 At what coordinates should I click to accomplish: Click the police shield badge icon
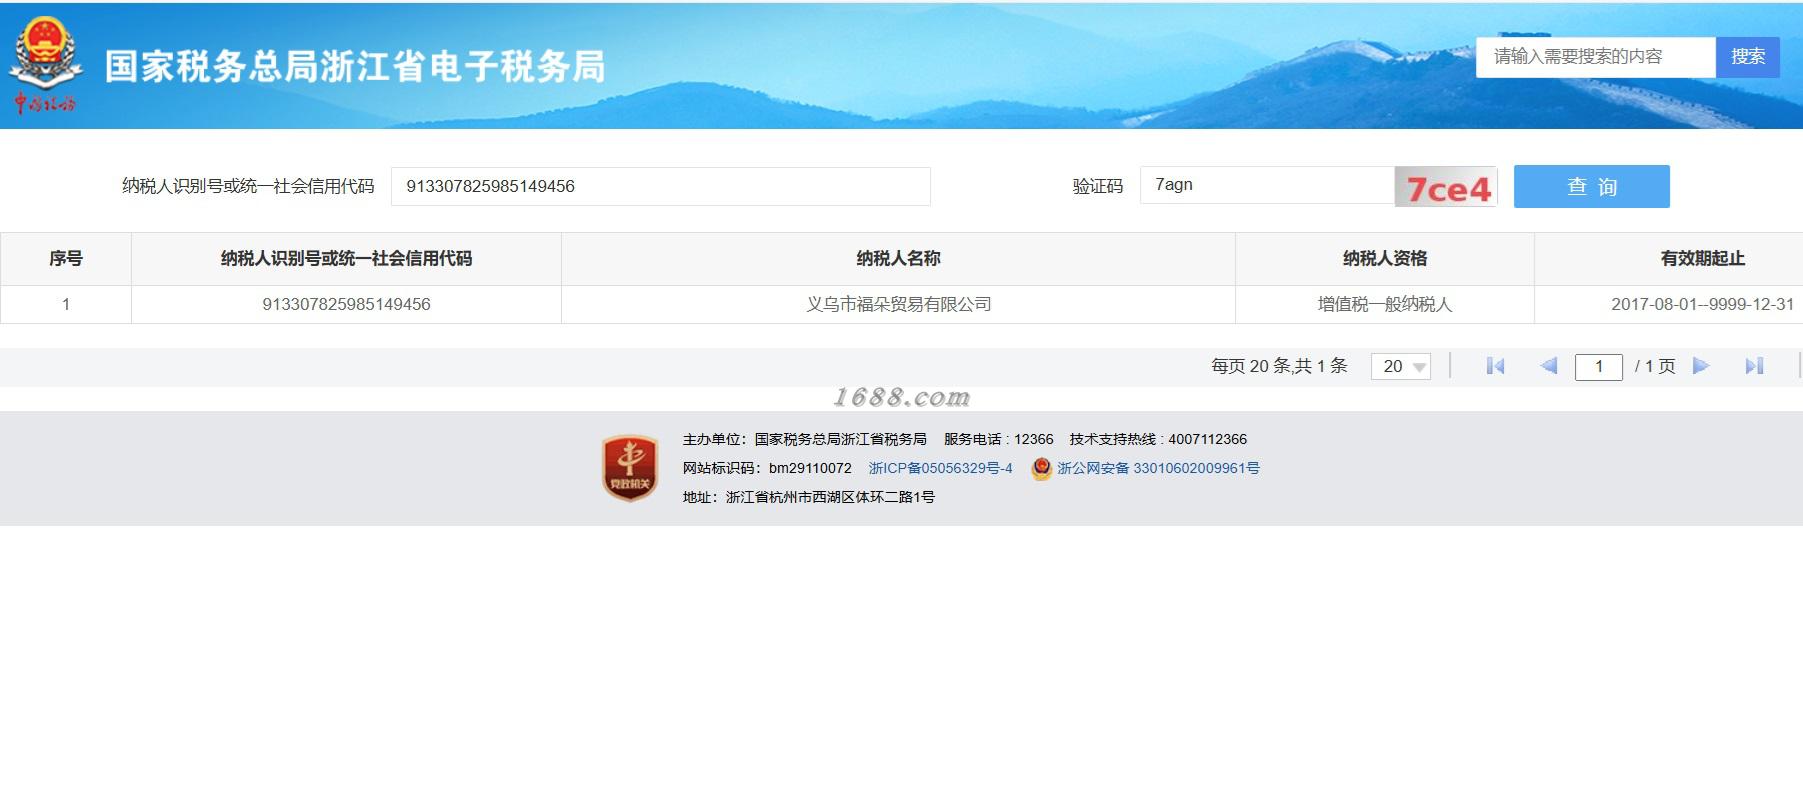(1041, 468)
